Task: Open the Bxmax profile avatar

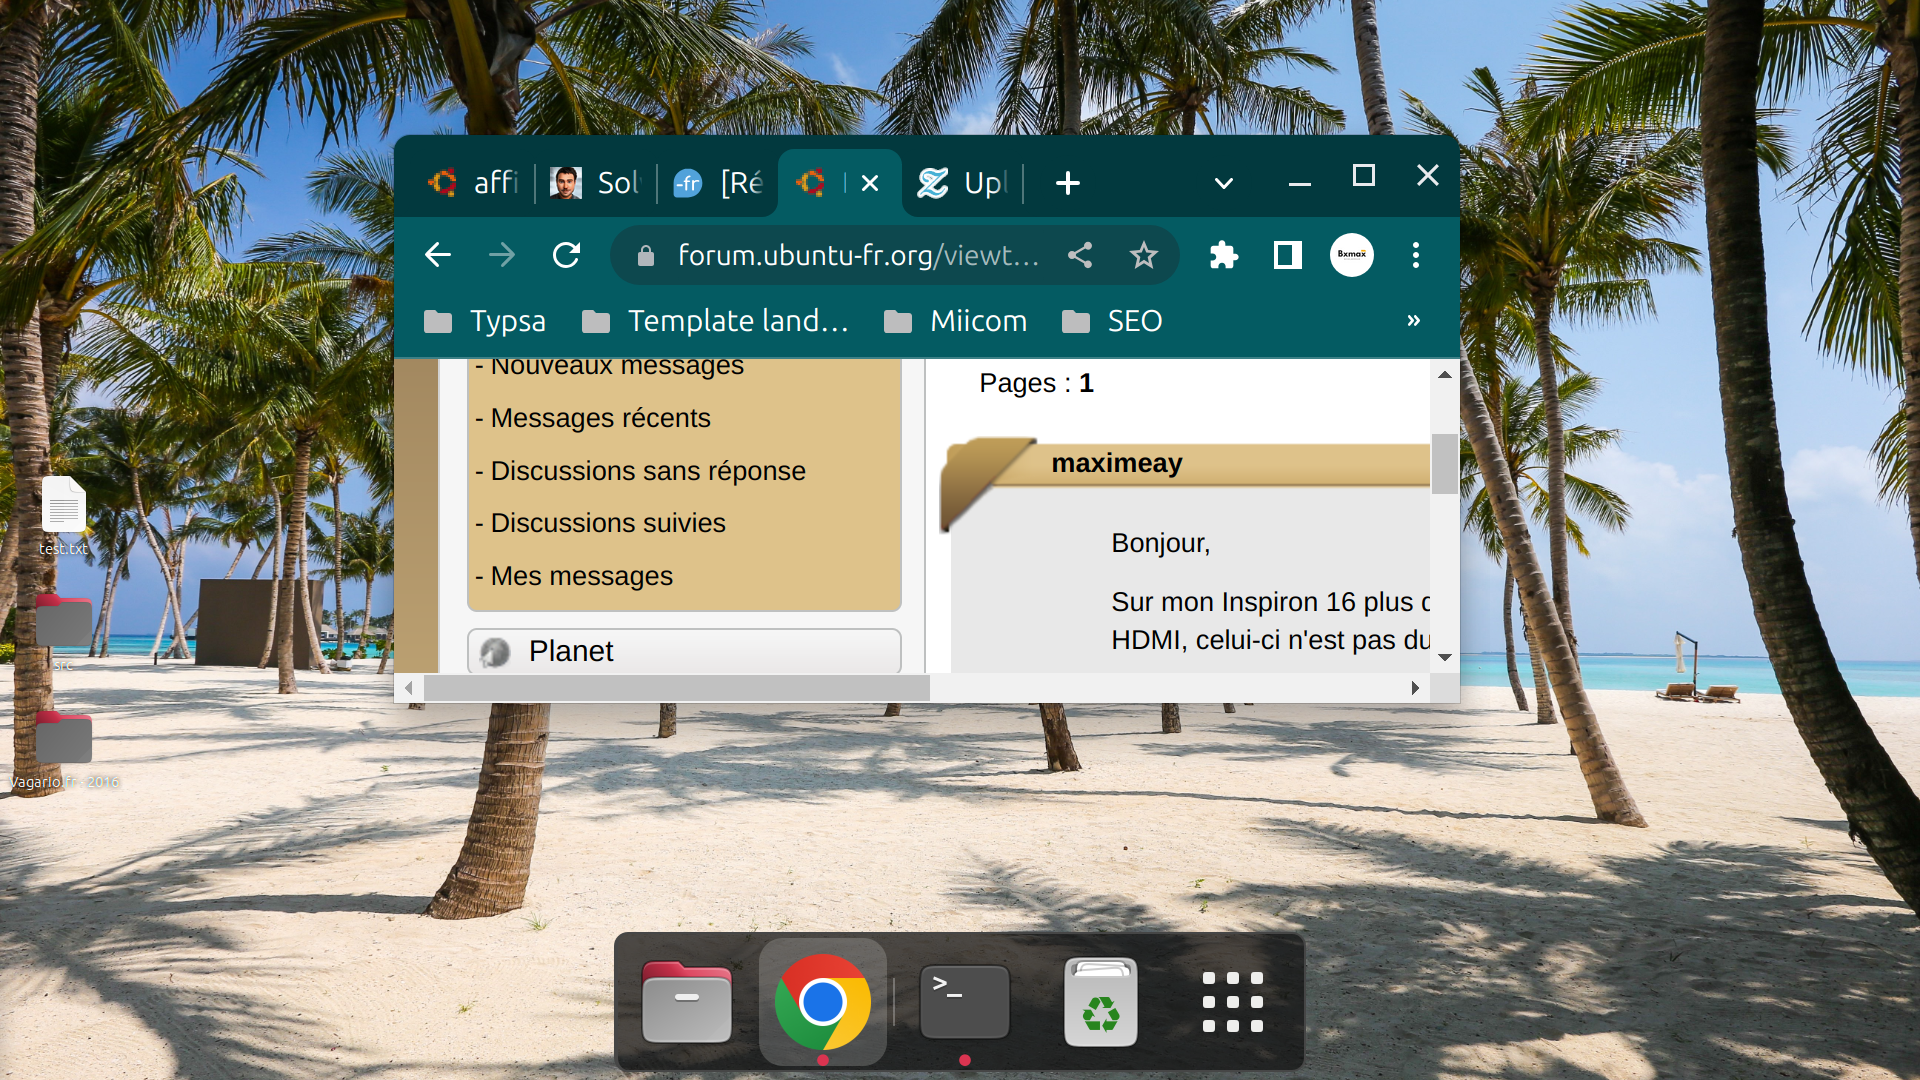Action: tap(1351, 255)
